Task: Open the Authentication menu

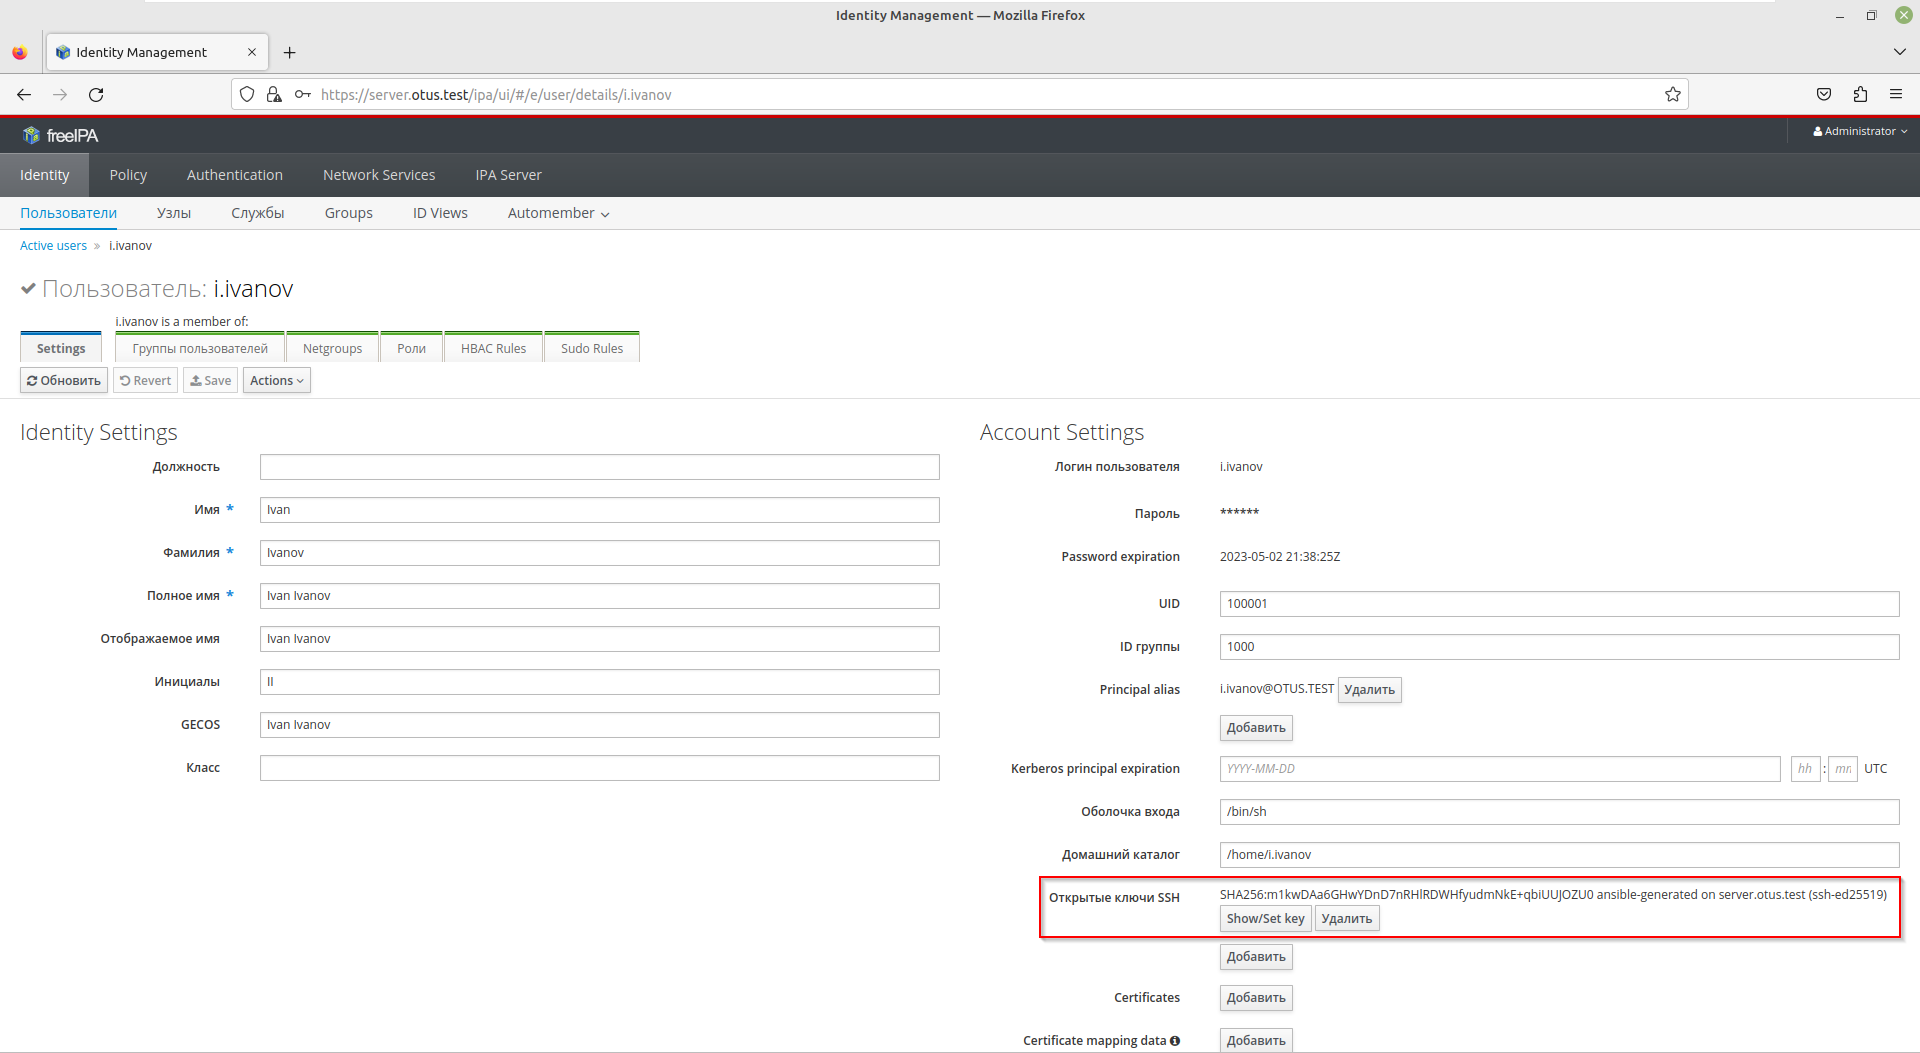Action: click(x=235, y=175)
